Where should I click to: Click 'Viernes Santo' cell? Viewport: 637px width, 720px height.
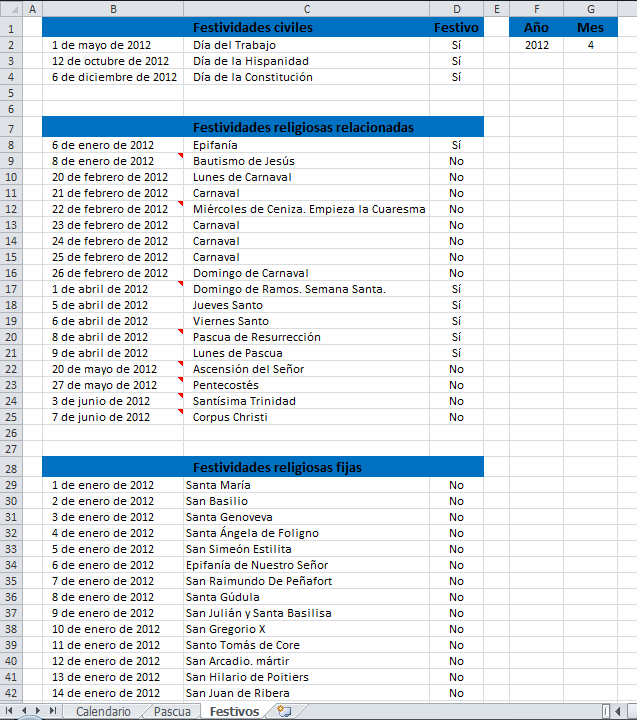click(307, 321)
